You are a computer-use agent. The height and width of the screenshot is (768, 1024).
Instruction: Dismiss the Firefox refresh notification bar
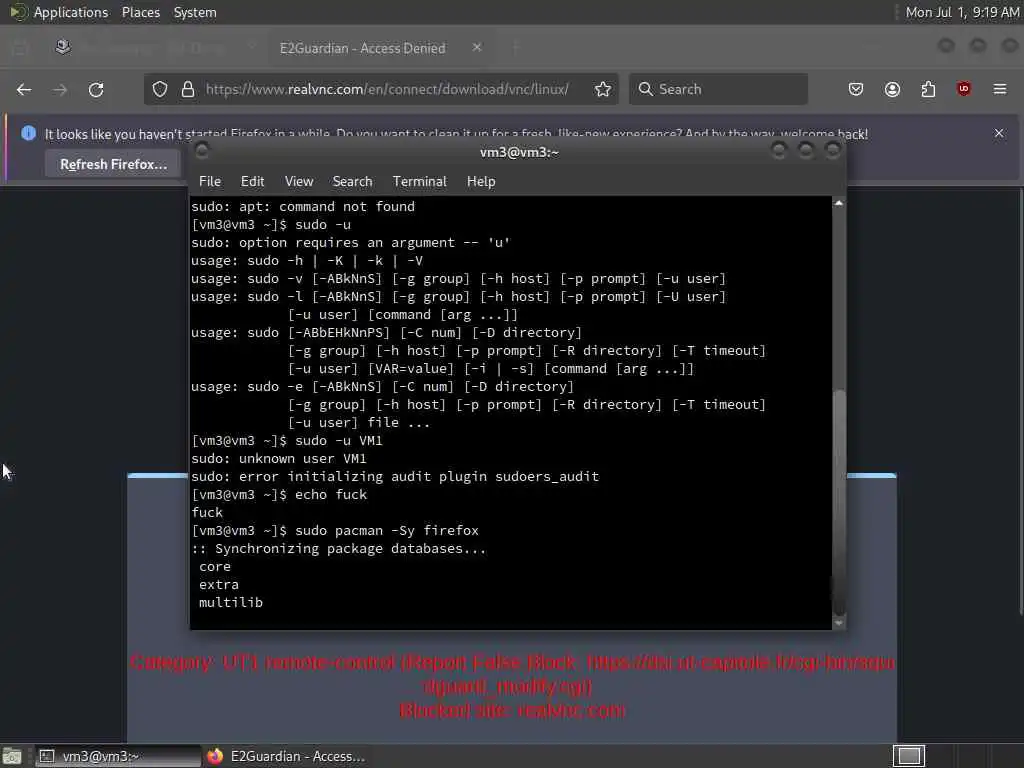(x=999, y=133)
